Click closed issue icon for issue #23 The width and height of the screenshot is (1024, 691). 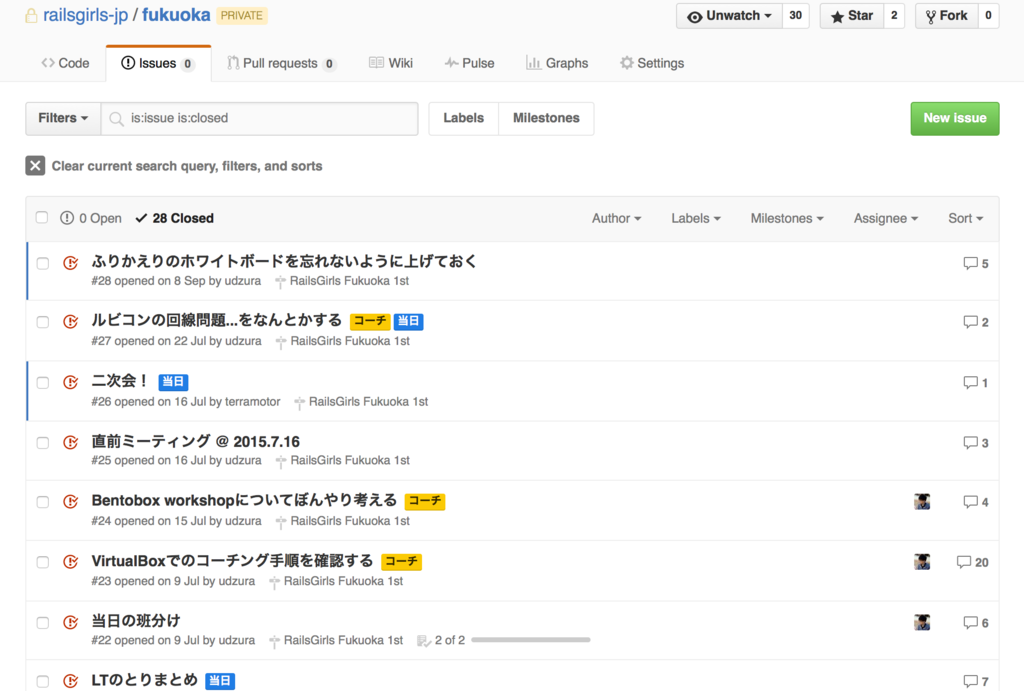coord(71,562)
